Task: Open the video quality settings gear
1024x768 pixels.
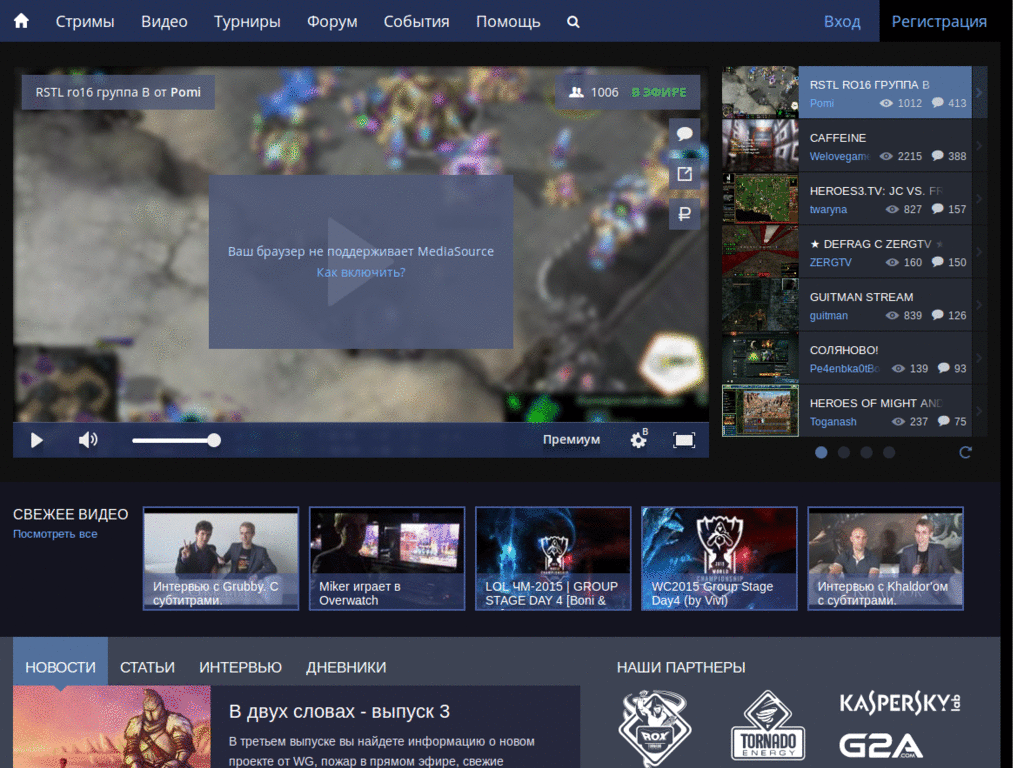Action: 638,439
